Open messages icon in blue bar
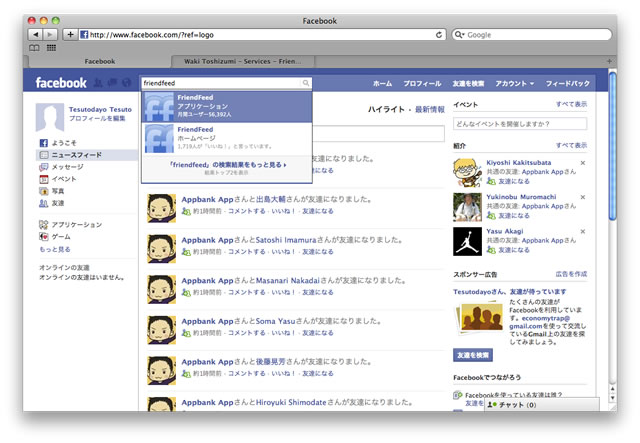This screenshot has width=640, height=443. point(112,83)
